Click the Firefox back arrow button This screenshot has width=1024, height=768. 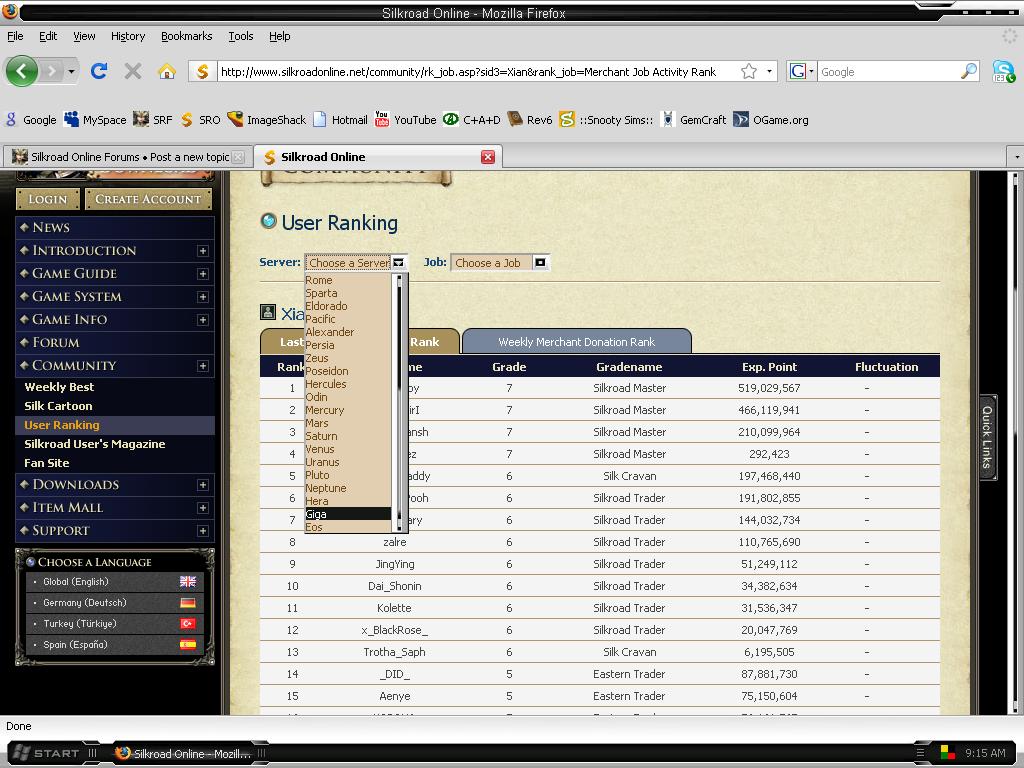coord(22,71)
